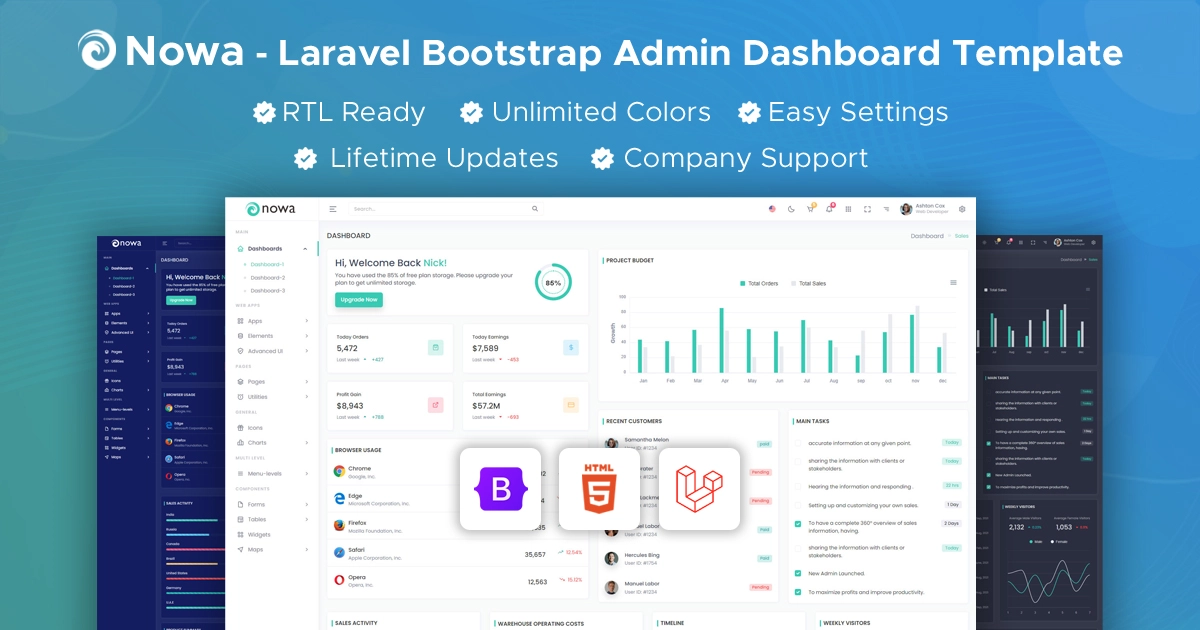Screen dimensions: 1200x630
Task: Click the HTML5 logo badge
Action: (600, 488)
